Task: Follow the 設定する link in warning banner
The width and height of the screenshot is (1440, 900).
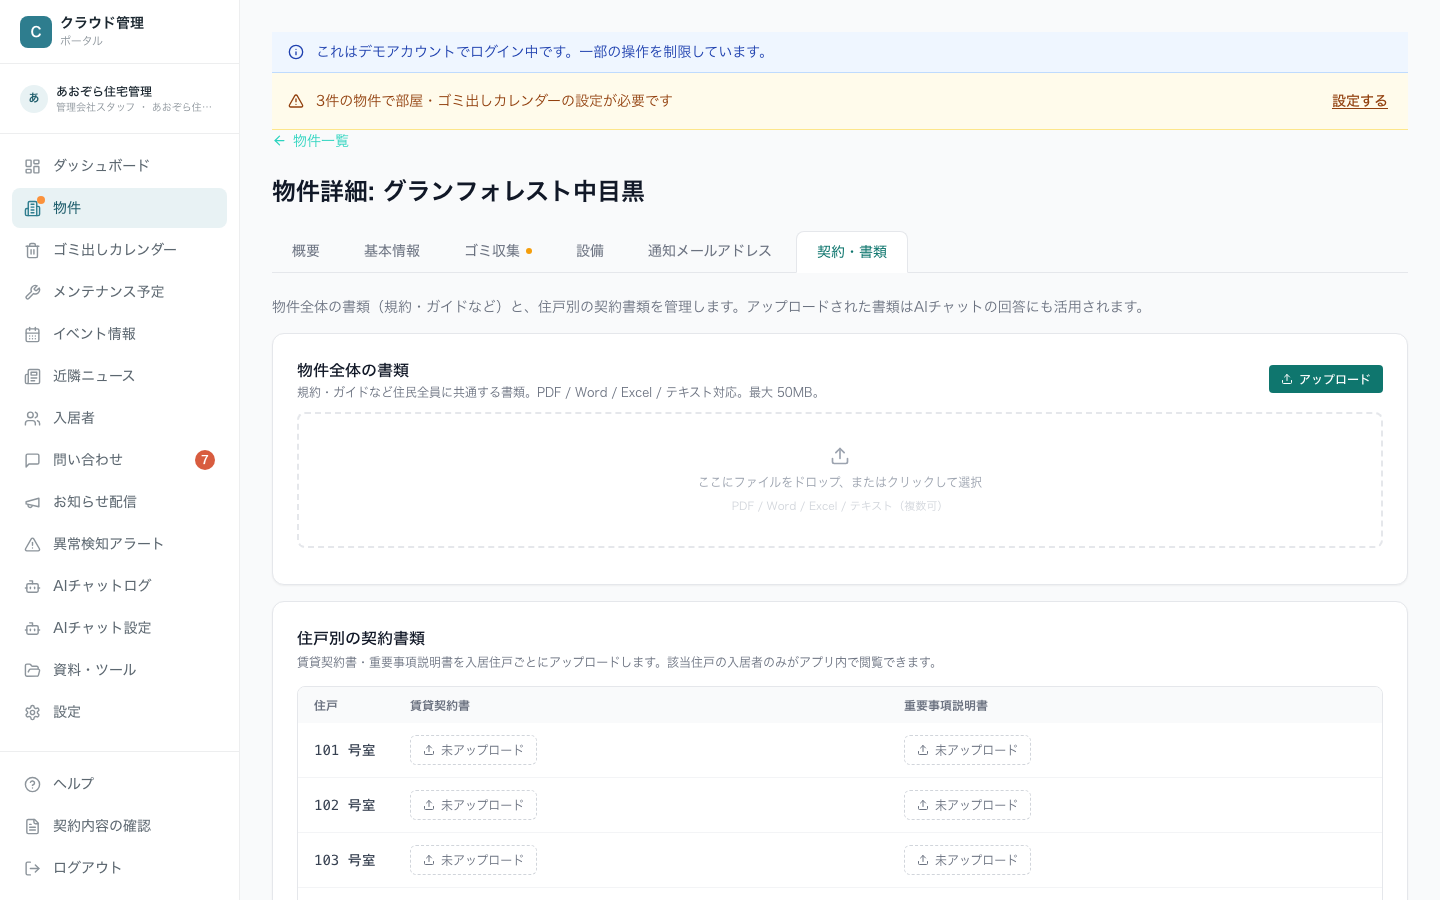Action: point(1360,101)
